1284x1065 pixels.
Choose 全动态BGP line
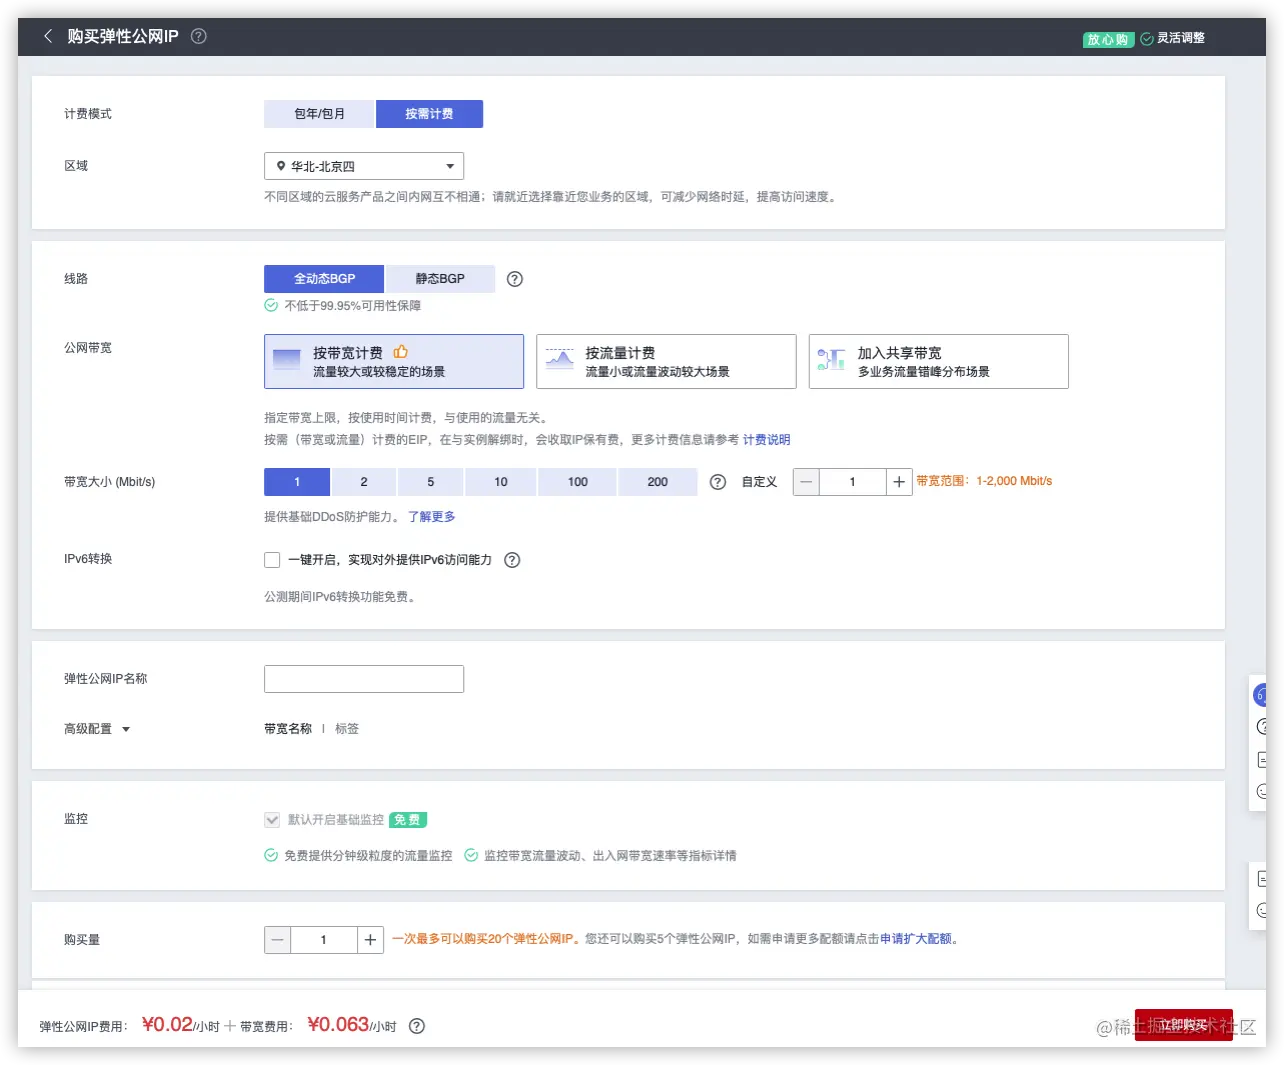(x=324, y=279)
